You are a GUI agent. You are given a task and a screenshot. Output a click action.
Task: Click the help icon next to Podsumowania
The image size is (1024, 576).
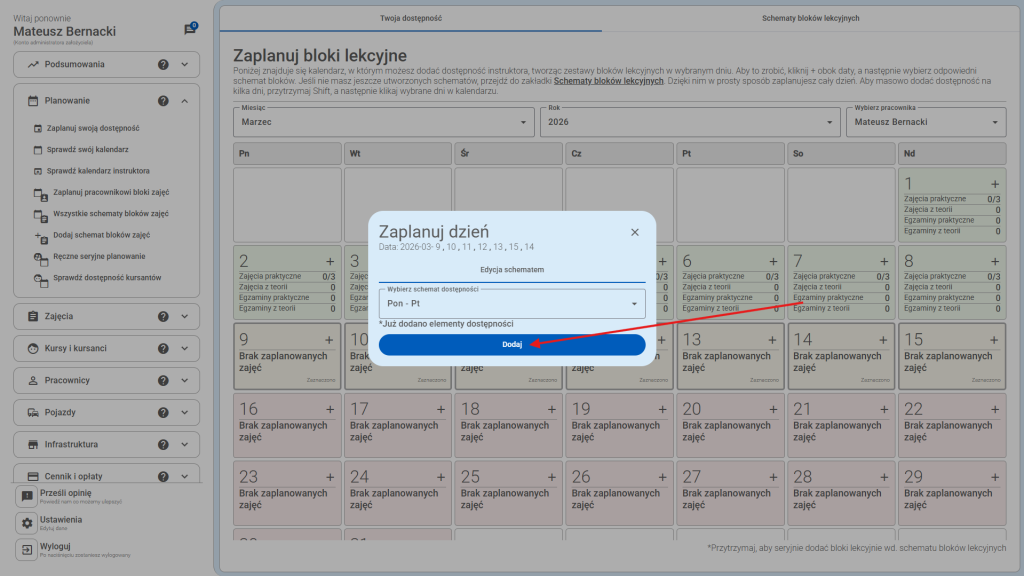tap(163, 65)
